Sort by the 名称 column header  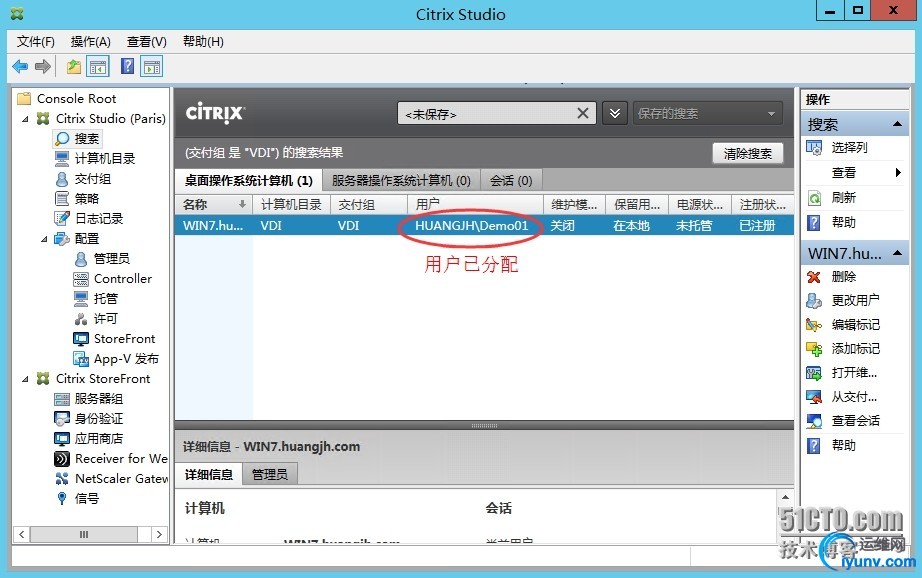(x=213, y=205)
